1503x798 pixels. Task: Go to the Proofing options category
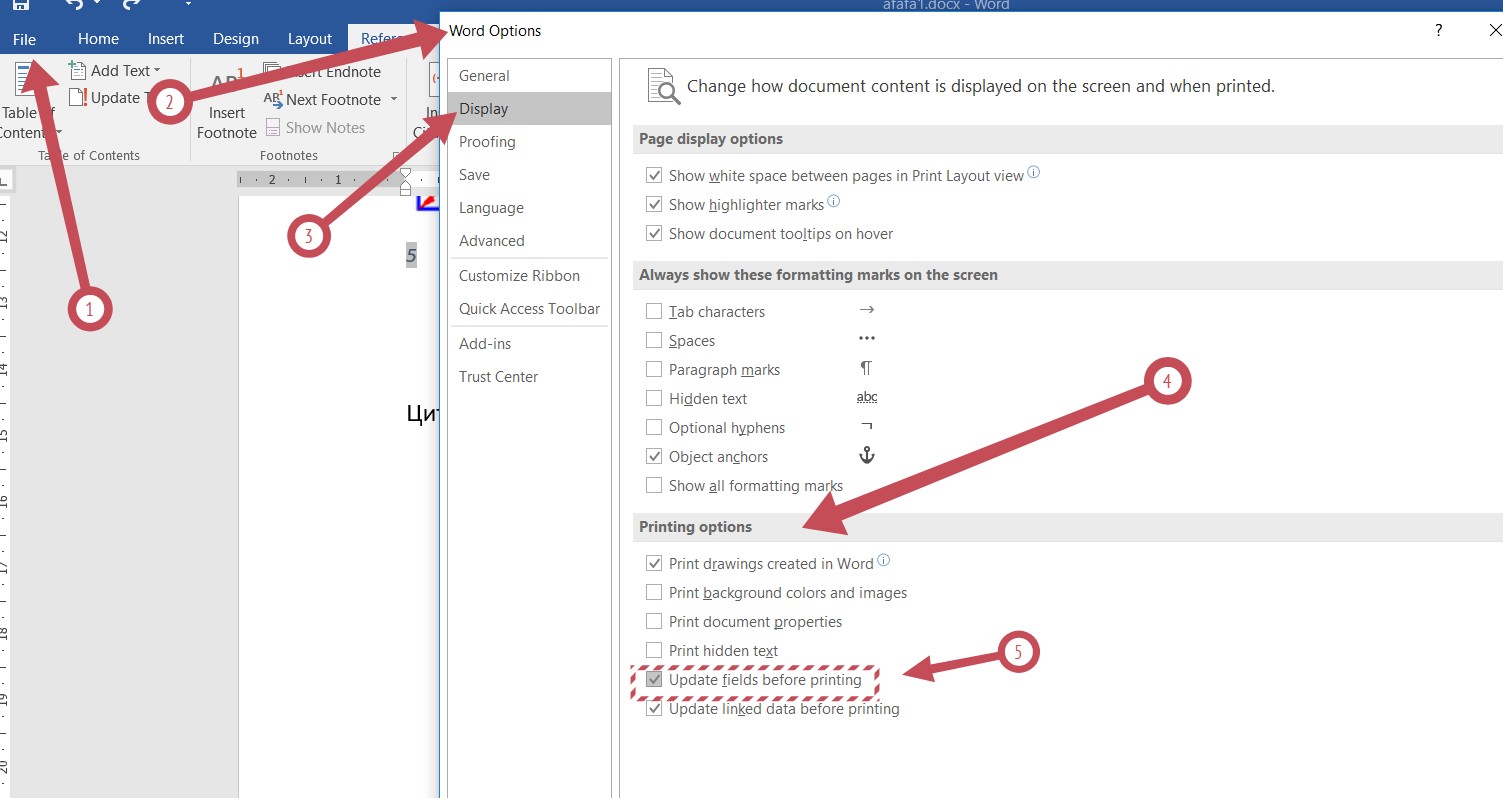[x=487, y=142]
